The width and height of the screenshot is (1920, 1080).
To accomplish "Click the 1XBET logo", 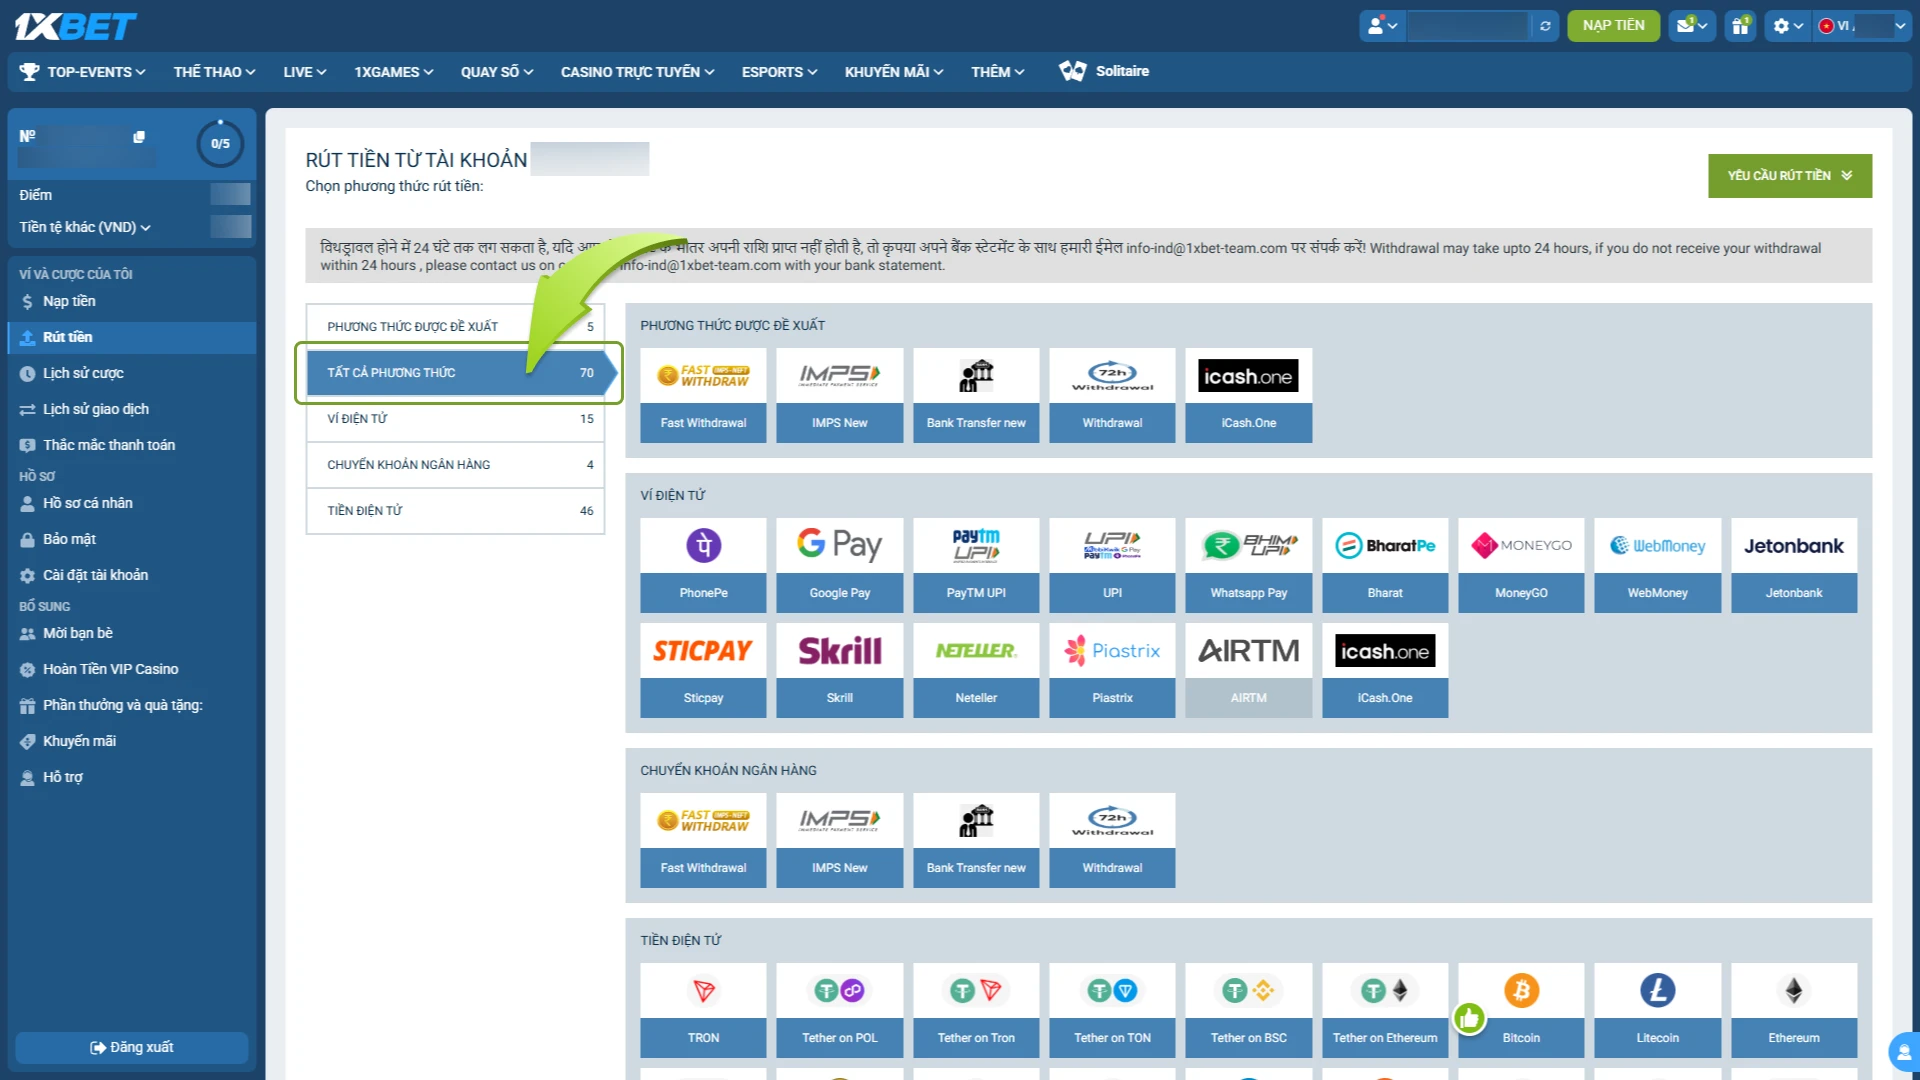I will tap(75, 26).
